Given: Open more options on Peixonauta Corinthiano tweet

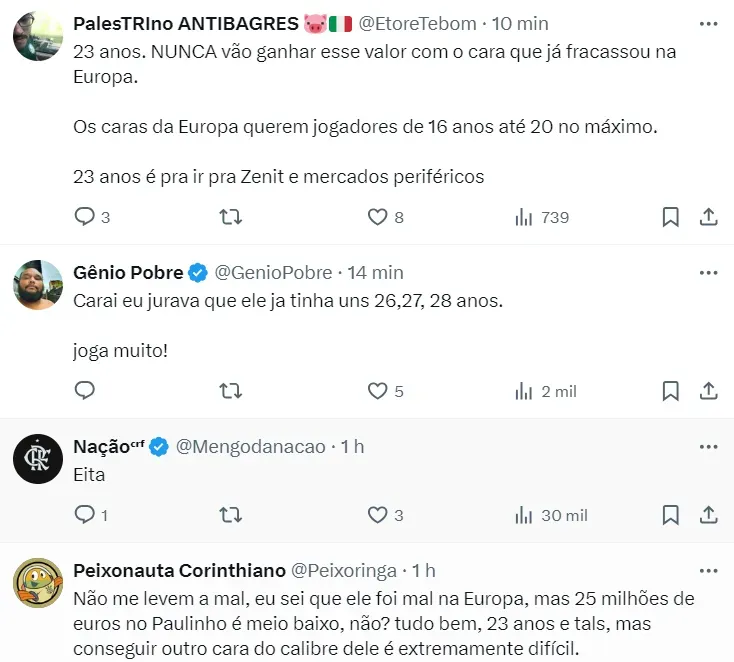Looking at the screenshot, I should click(708, 570).
